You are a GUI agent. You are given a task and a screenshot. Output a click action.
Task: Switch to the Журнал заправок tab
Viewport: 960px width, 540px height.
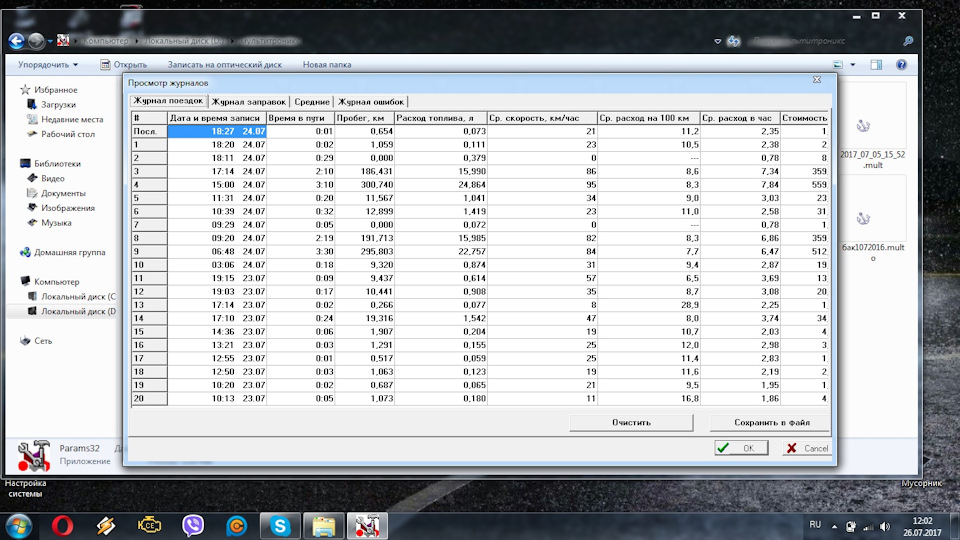pyautogui.click(x=249, y=101)
